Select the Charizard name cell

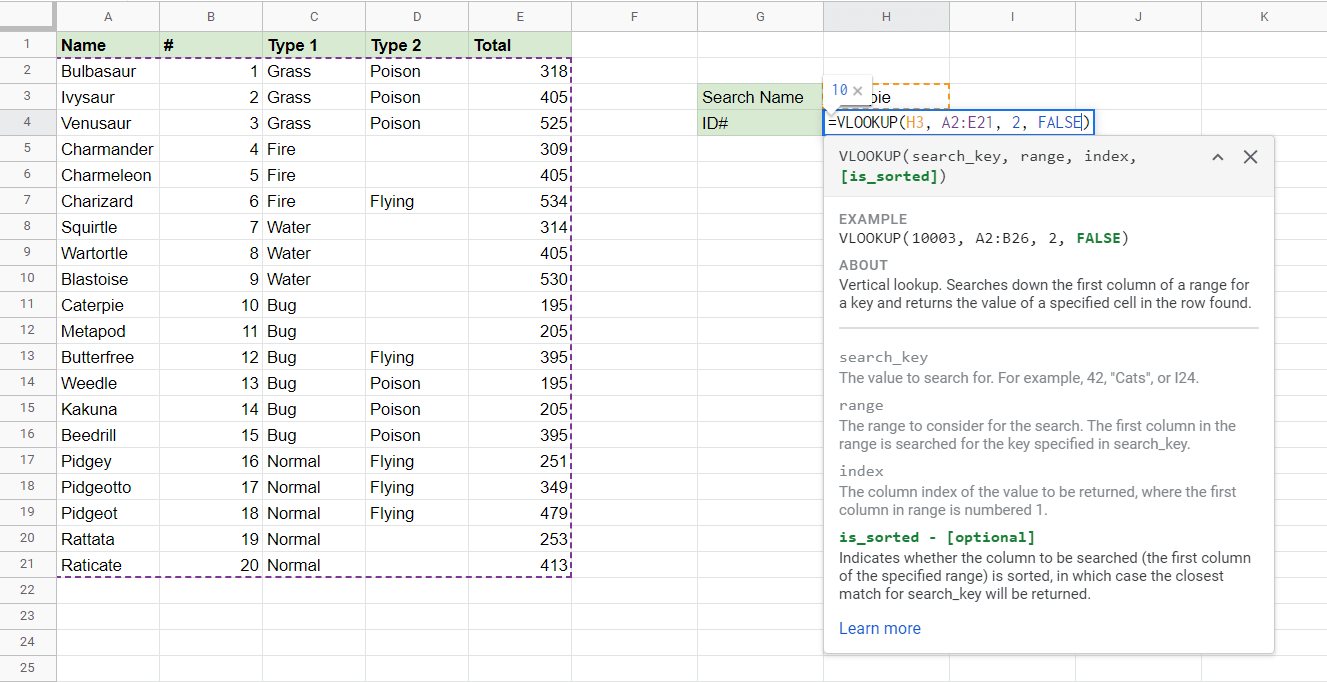pos(108,201)
